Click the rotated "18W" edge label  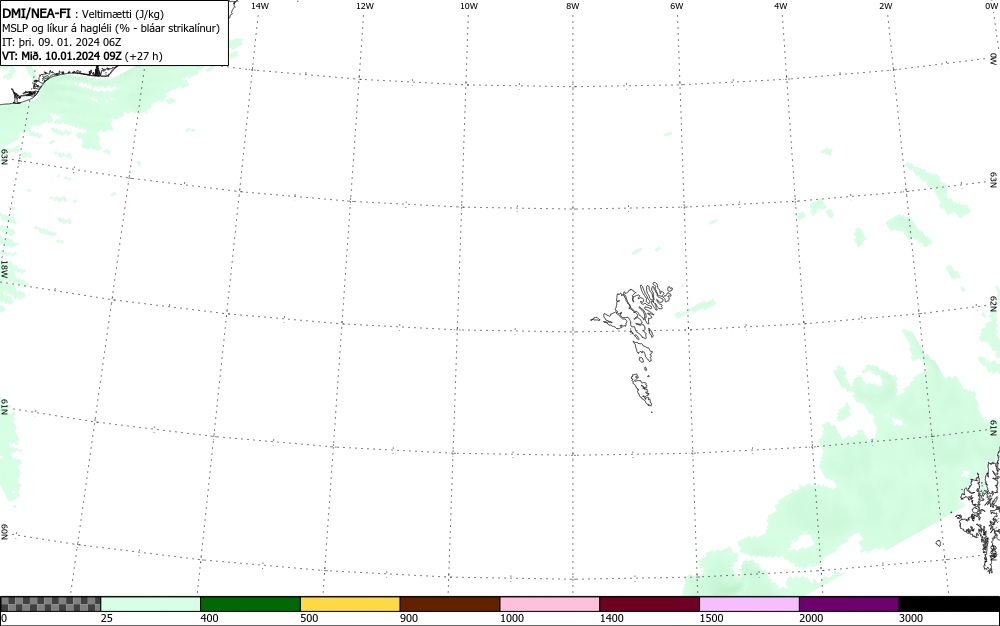(x=4, y=268)
